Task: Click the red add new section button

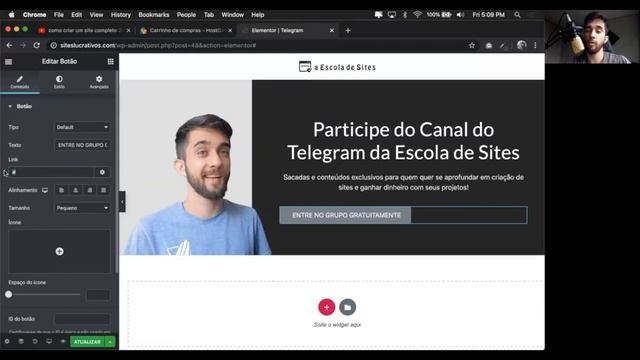Action: [327, 307]
